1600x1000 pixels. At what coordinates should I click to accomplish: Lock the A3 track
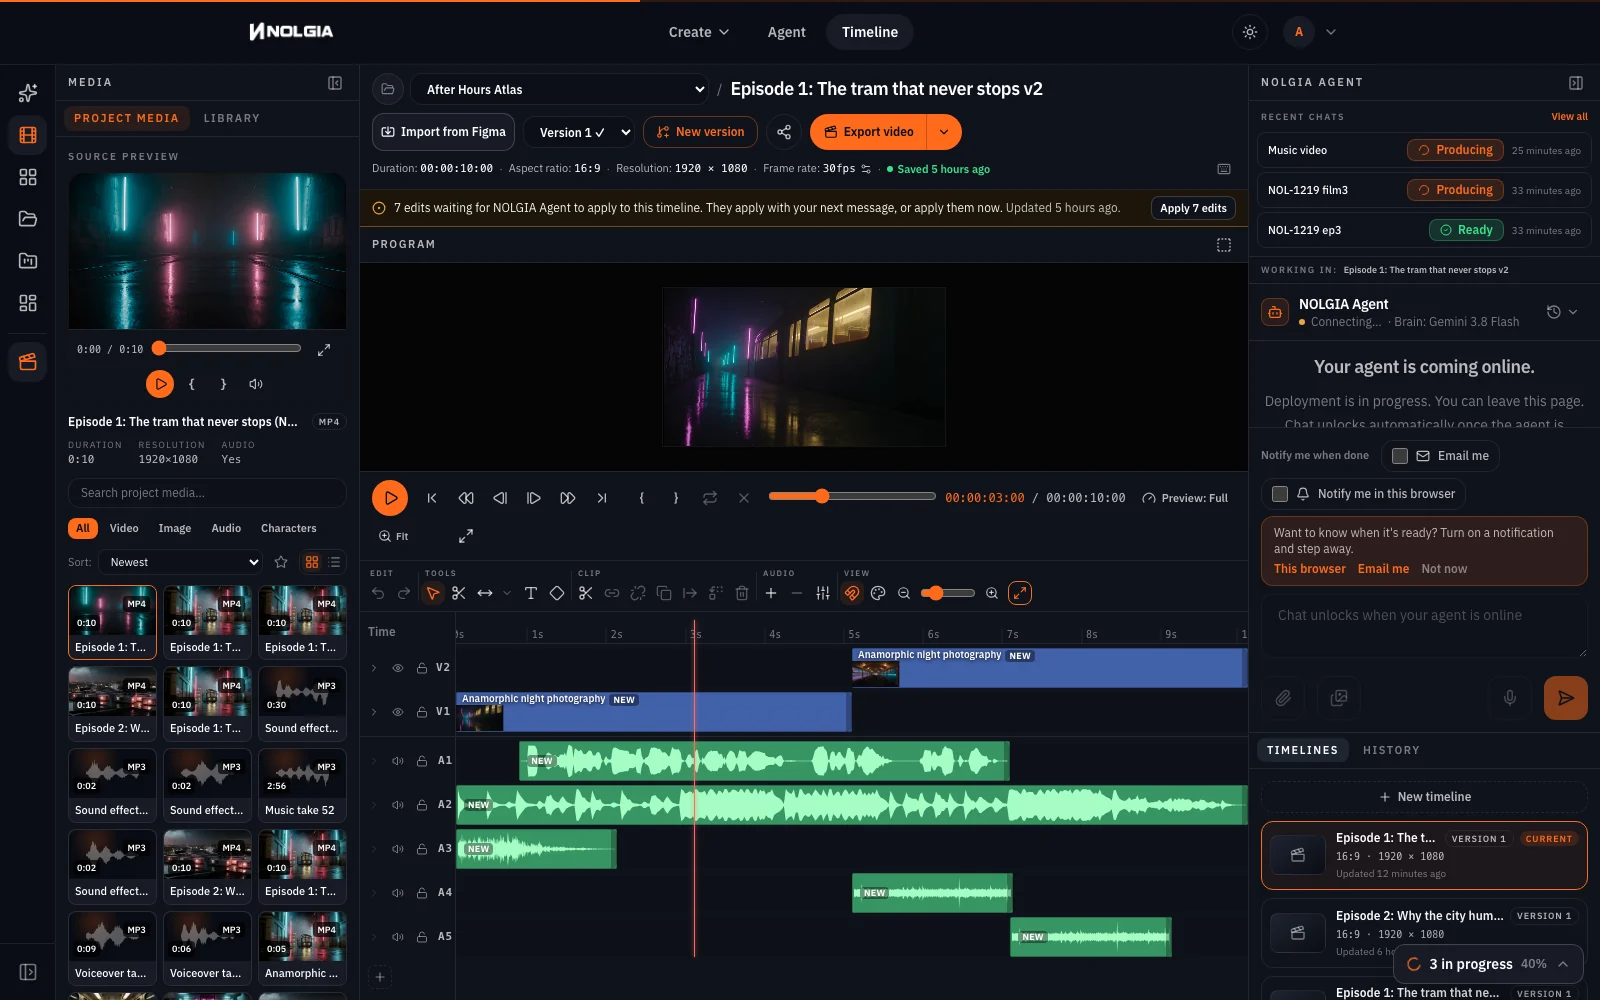click(422, 849)
